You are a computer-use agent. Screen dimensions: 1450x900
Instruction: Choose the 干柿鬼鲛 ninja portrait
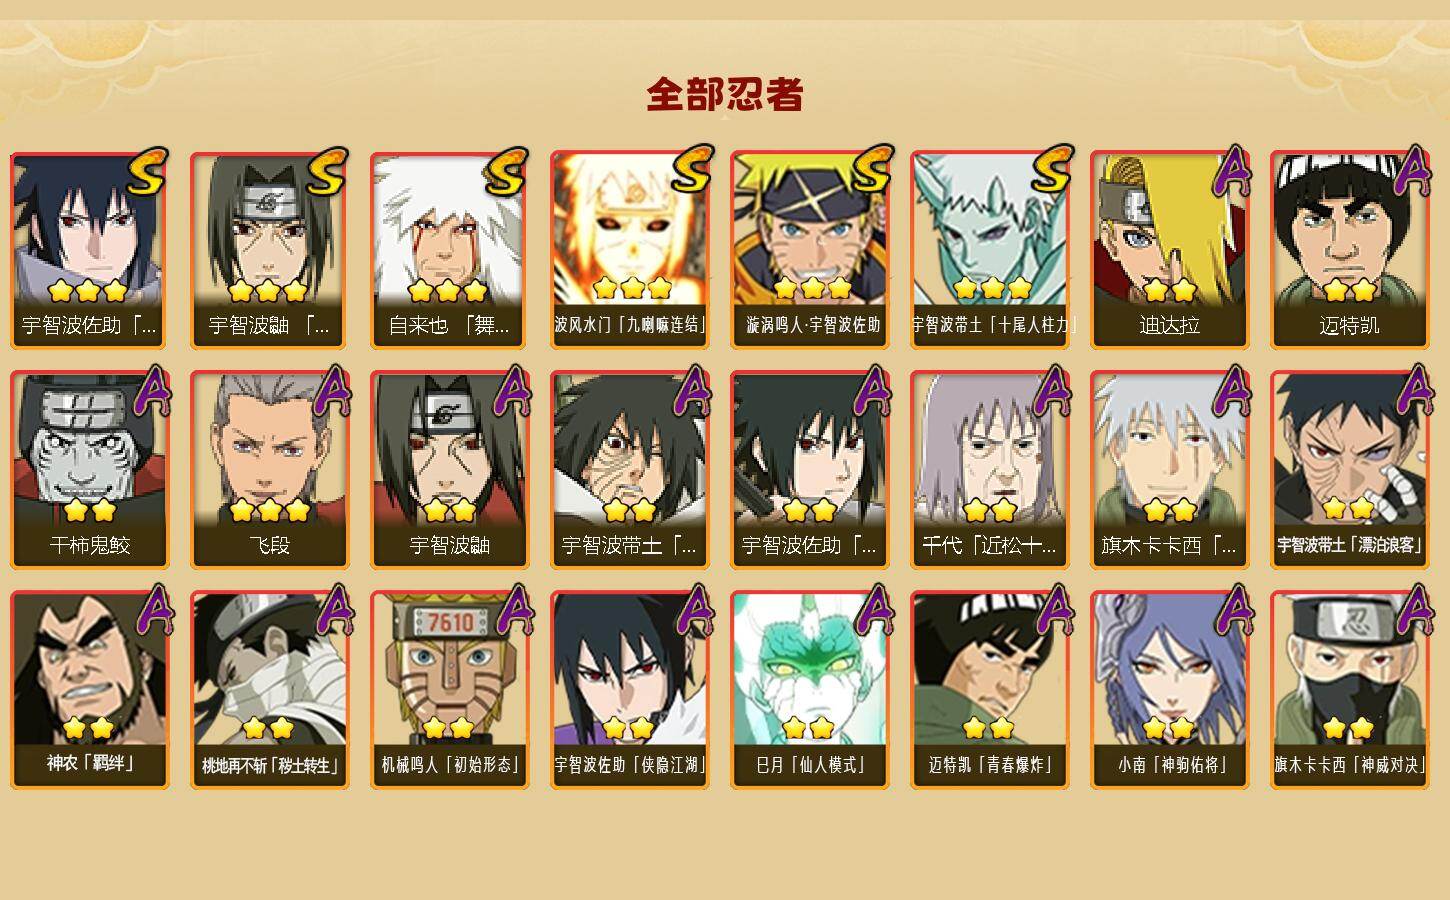89,470
